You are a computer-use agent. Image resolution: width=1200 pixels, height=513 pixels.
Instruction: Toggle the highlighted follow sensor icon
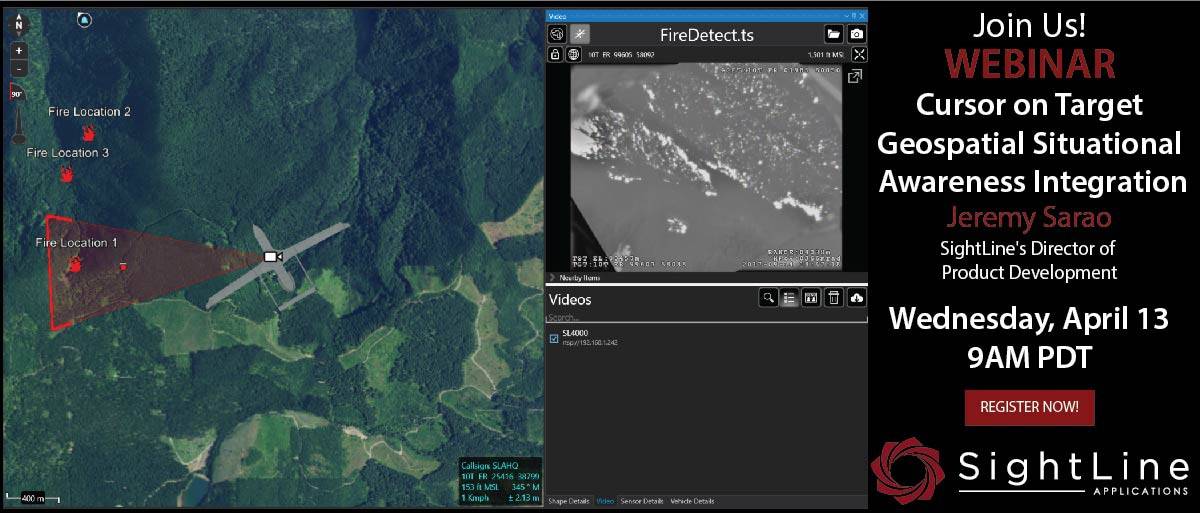tap(581, 34)
